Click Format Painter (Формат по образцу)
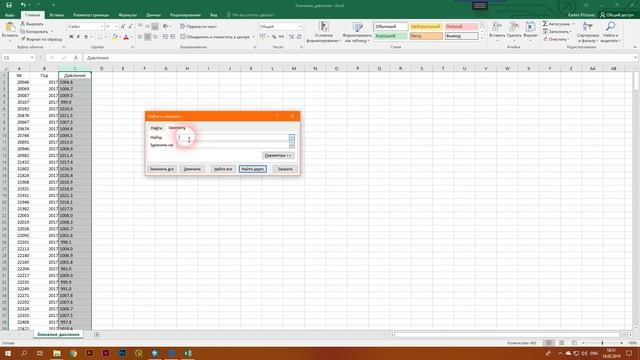The image size is (640, 360). point(42,39)
